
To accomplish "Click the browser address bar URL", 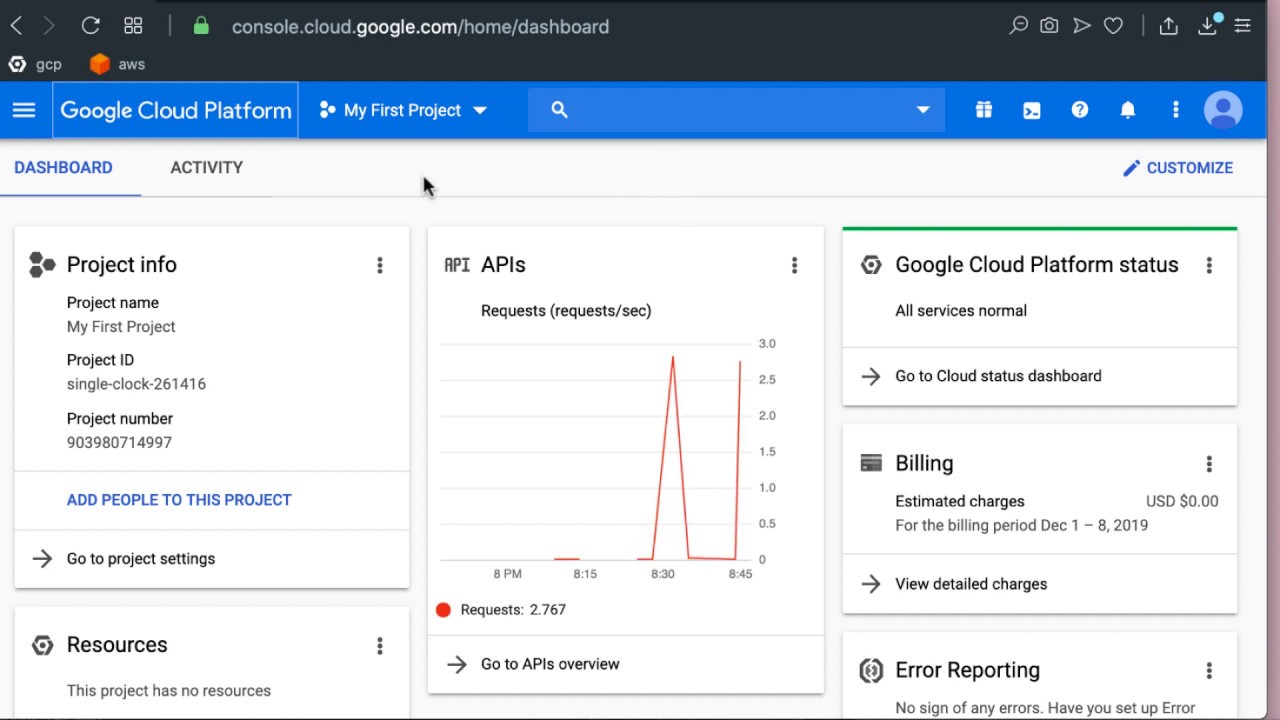I will coord(420,27).
